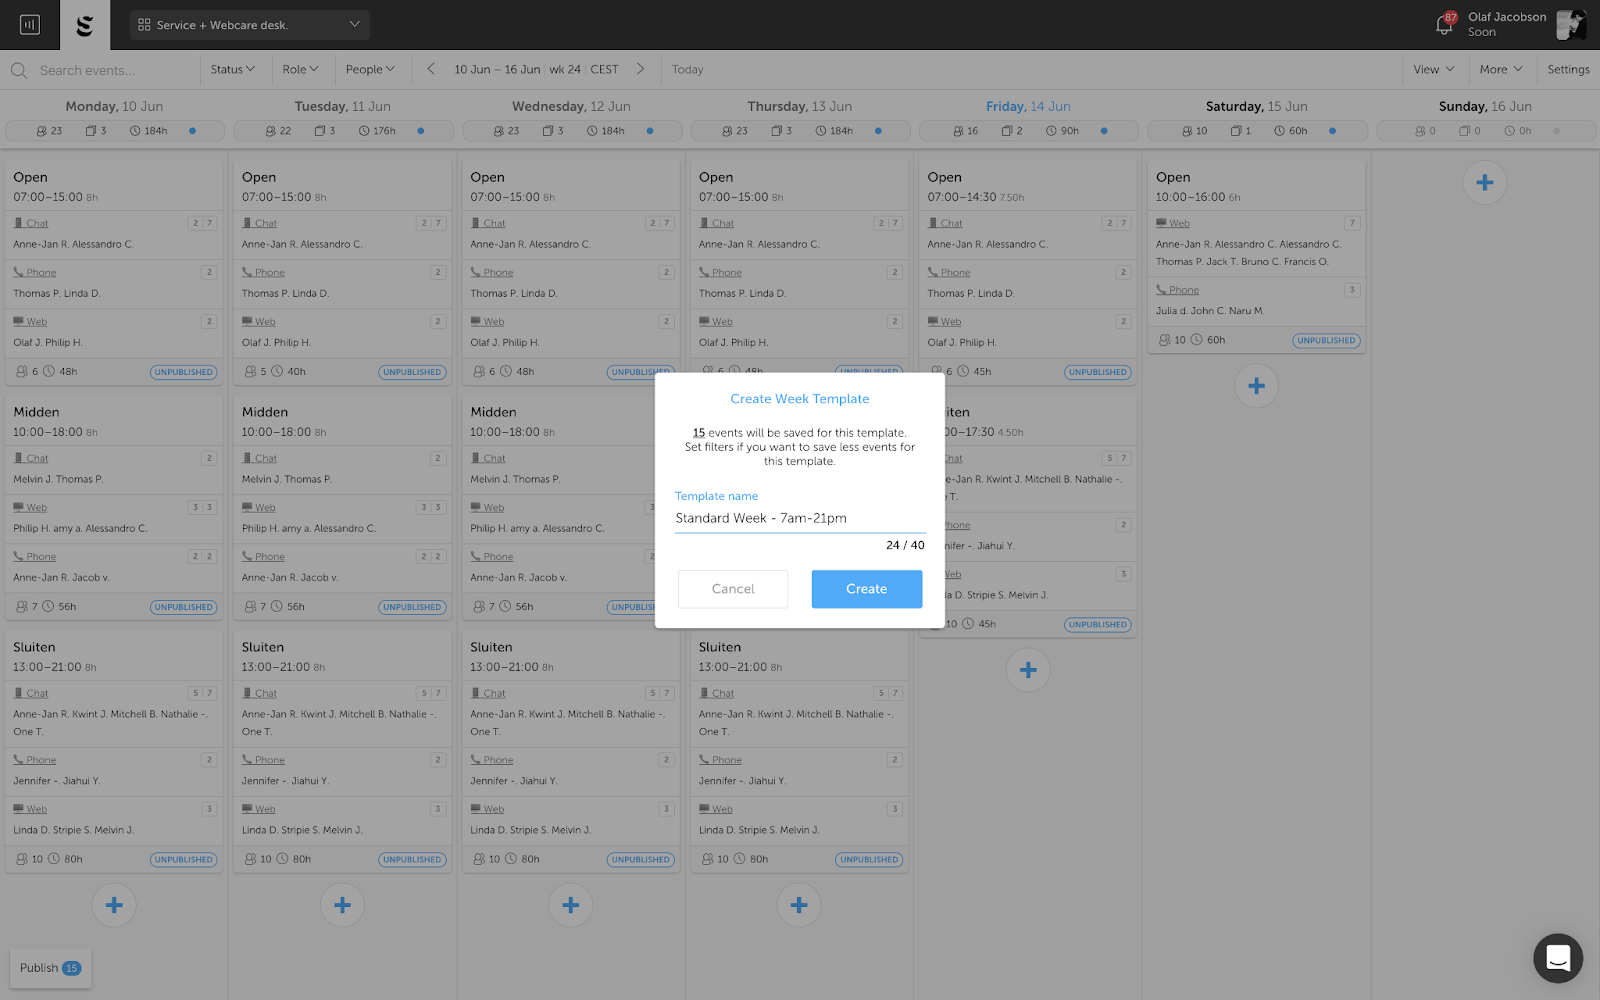
Task: Click Tuesday Sluiten UNPUBLISHED badge
Action: (412, 860)
